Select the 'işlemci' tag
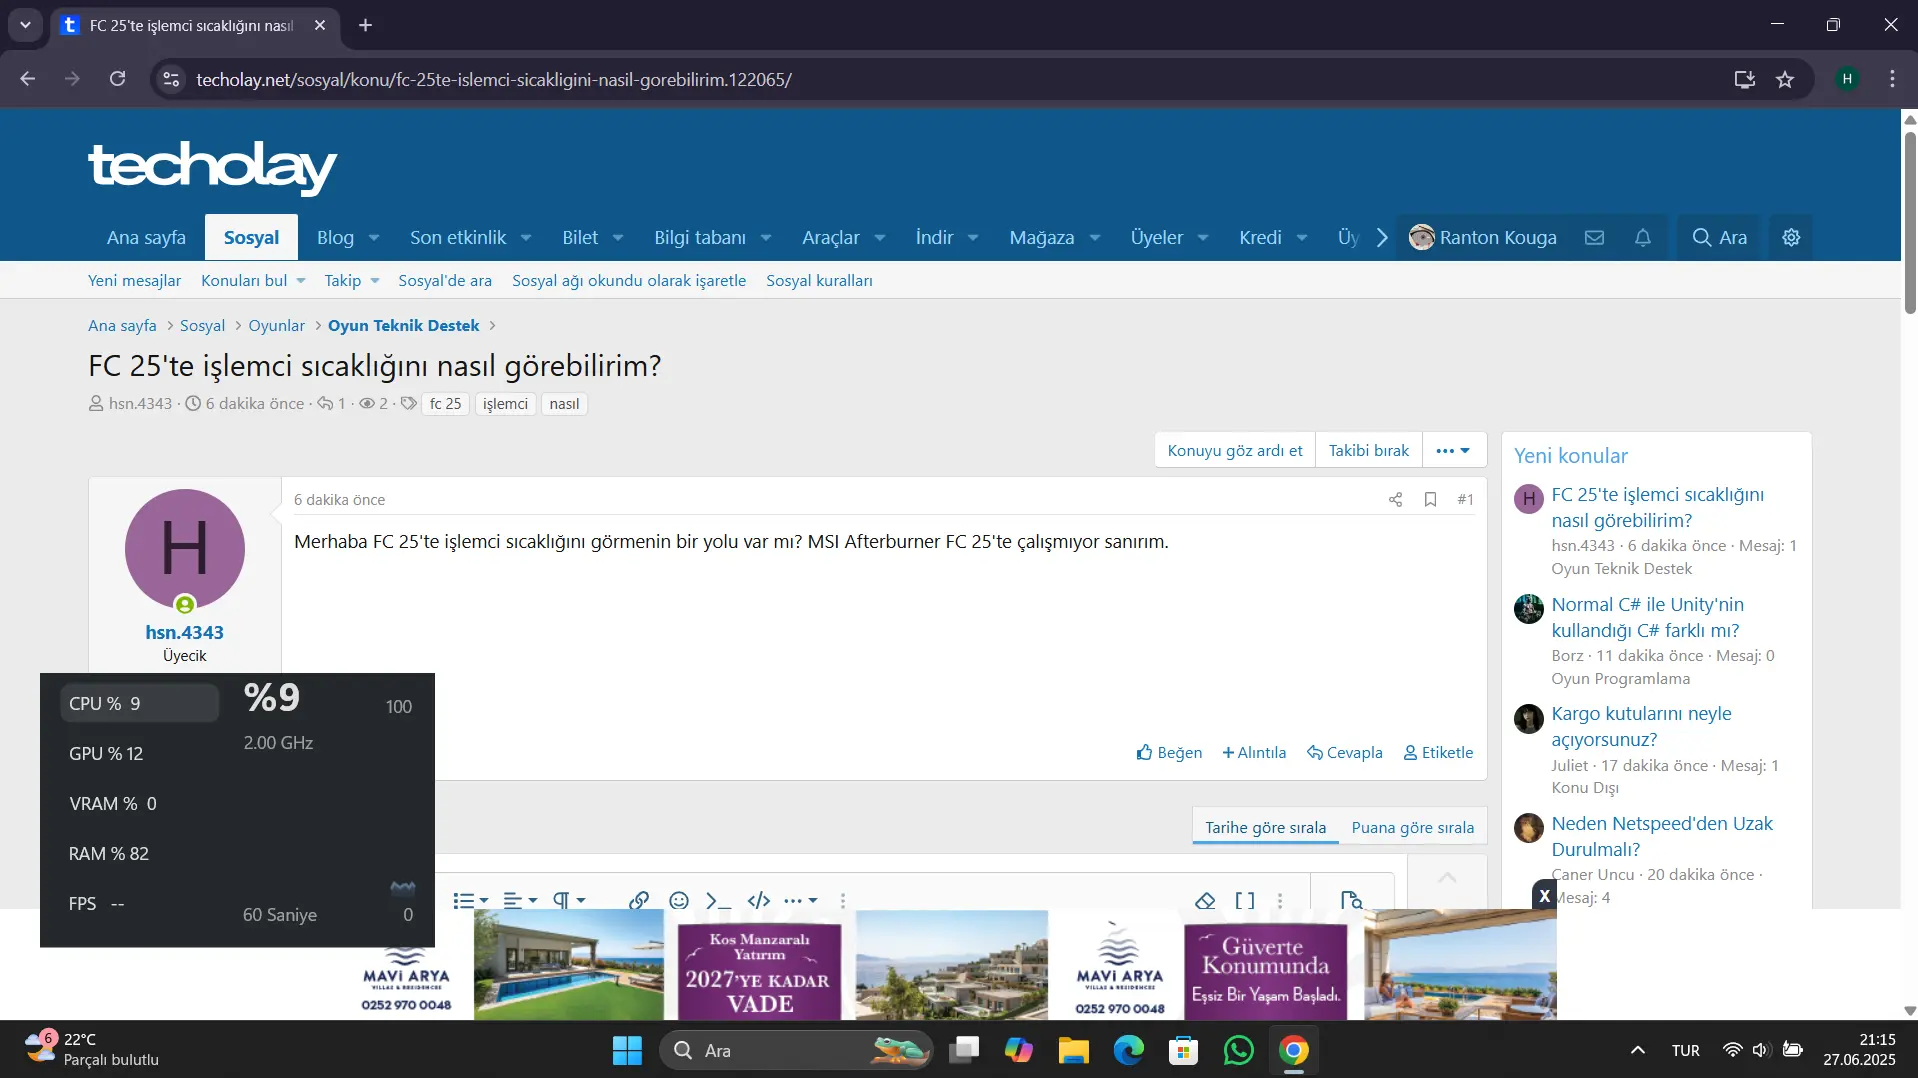 tap(505, 404)
